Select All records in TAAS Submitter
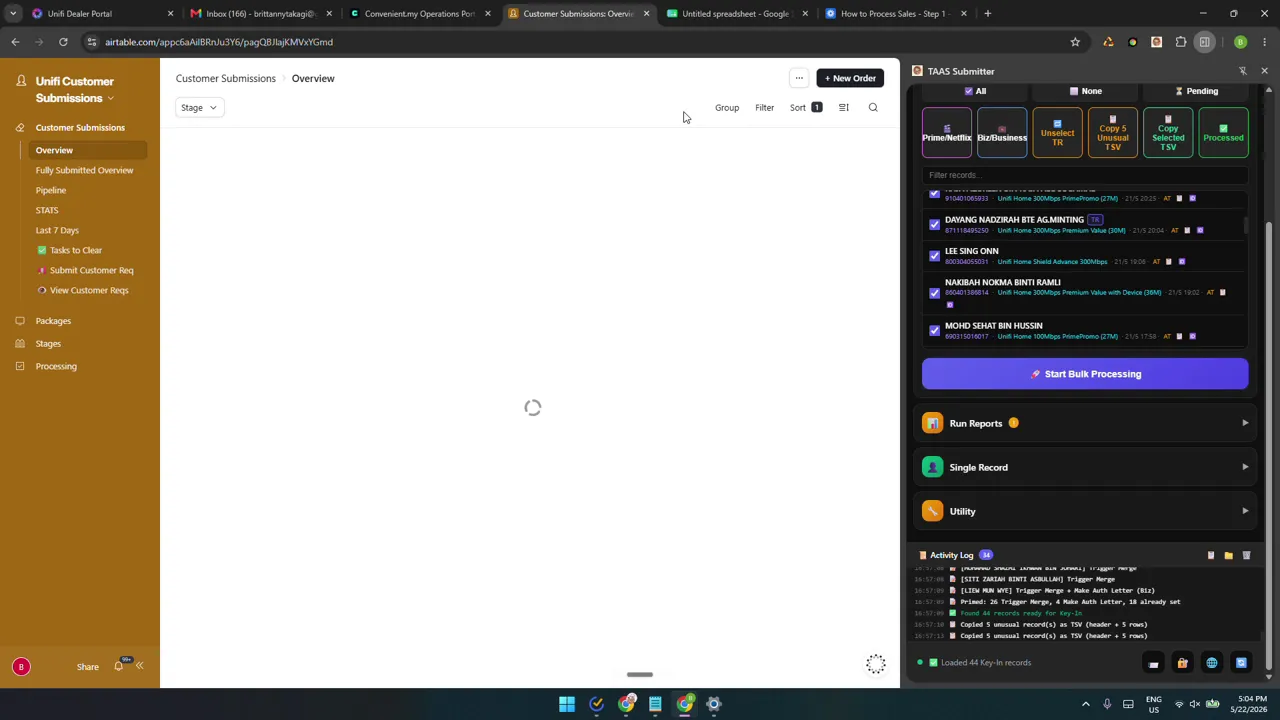The width and height of the screenshot is (1280, 720). (x=975, y=91)
